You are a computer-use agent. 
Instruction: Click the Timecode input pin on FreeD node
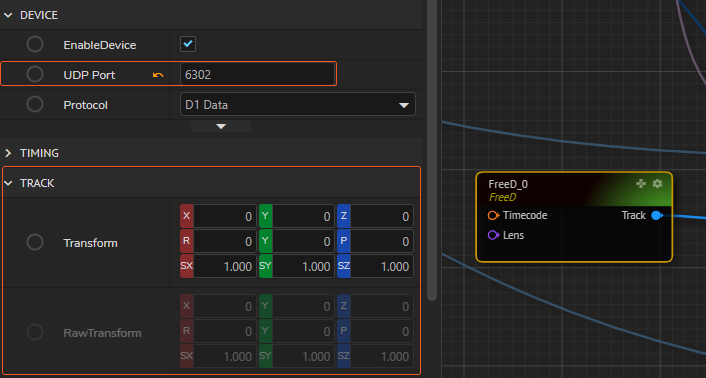[493, 215]
